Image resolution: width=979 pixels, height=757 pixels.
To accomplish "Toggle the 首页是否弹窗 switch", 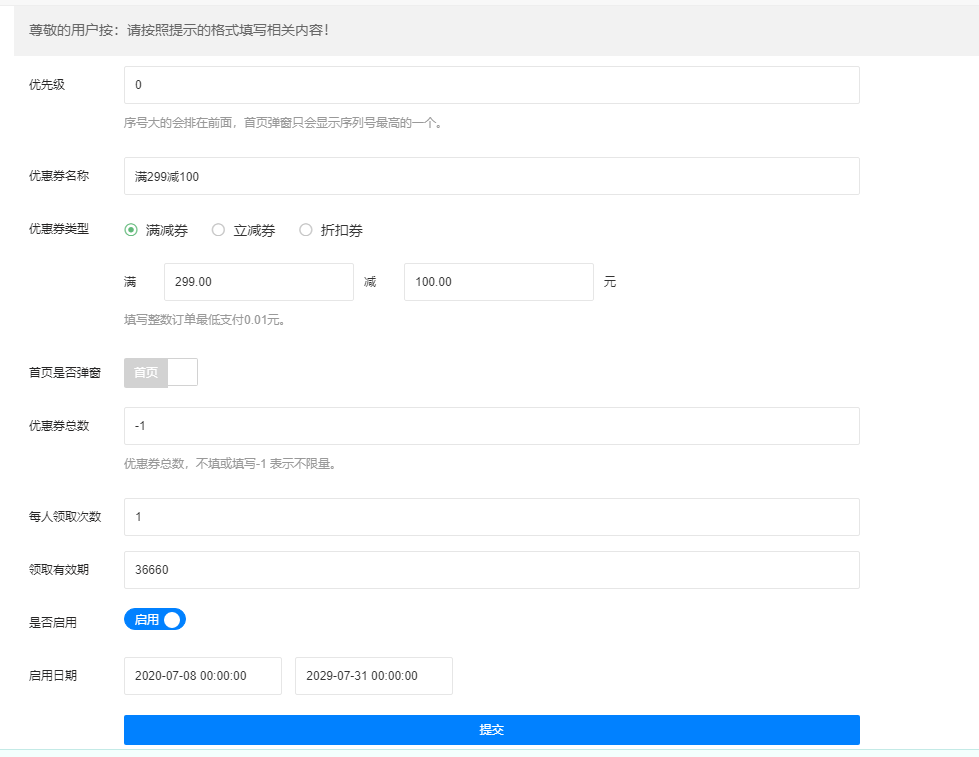I will (x=161, y=372).
